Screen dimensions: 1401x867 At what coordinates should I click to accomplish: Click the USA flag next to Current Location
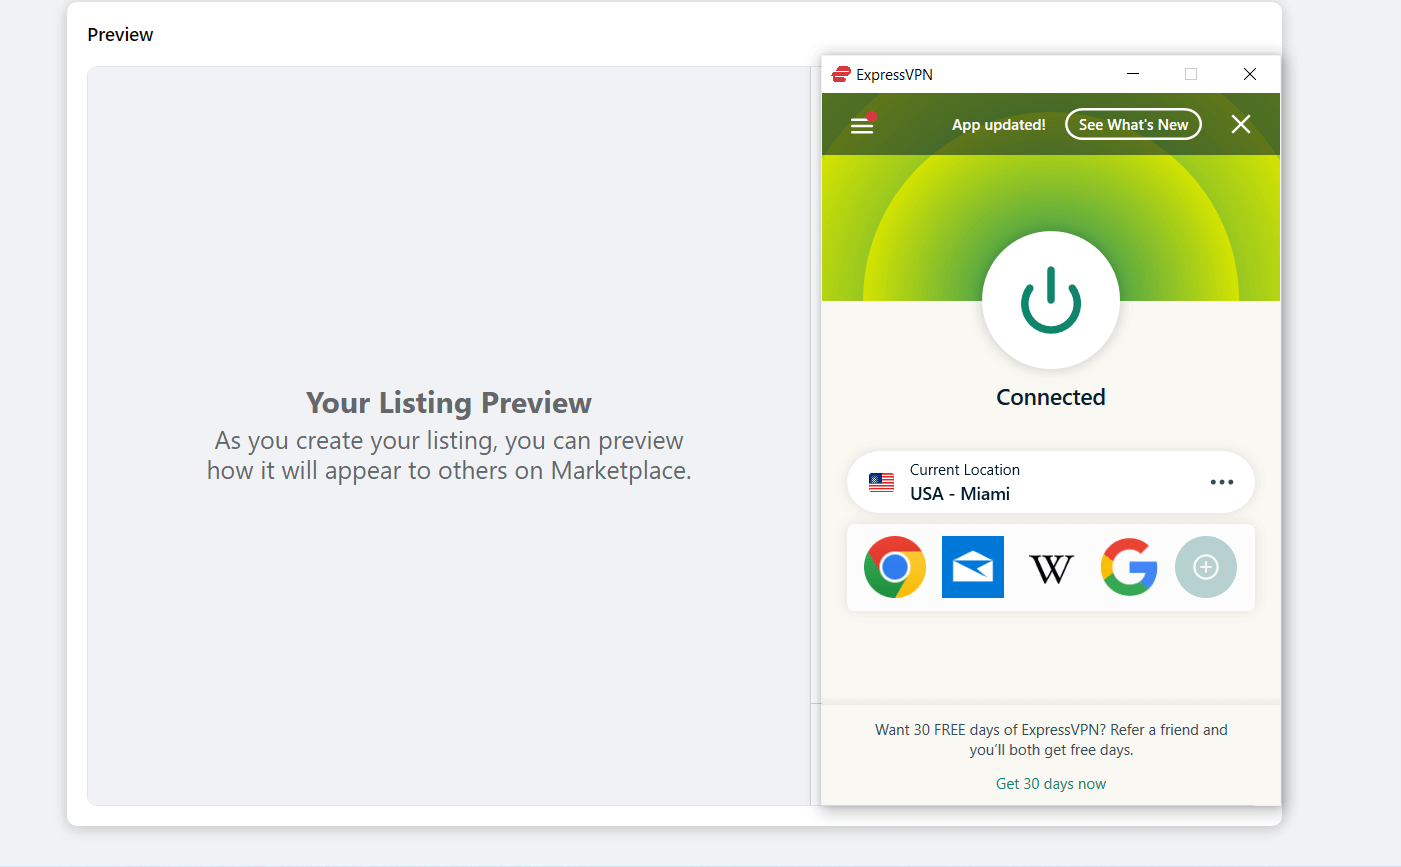click(x=880, y=481)
